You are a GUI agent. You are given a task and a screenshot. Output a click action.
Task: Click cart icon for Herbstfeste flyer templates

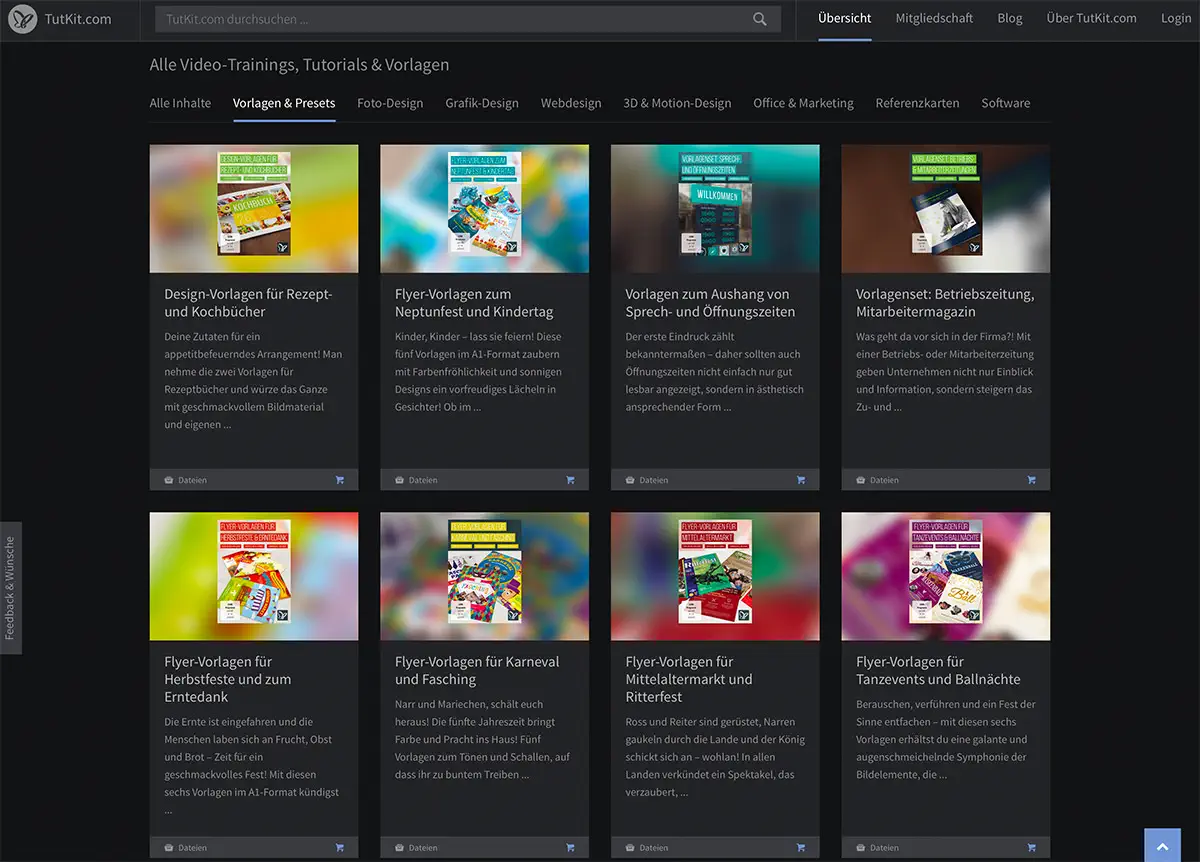pyautogui.click(x=340, y=848)
